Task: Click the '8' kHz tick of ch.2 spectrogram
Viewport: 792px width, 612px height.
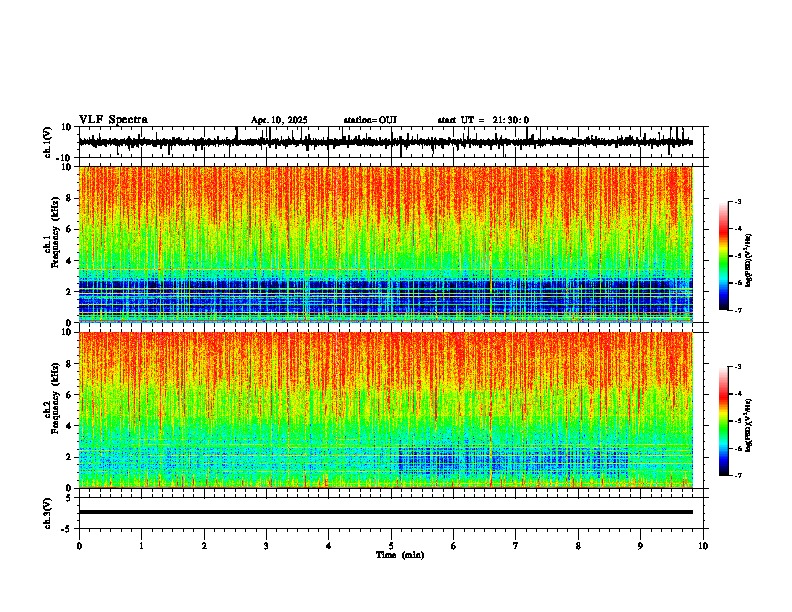Action: (x=70, y=364)
